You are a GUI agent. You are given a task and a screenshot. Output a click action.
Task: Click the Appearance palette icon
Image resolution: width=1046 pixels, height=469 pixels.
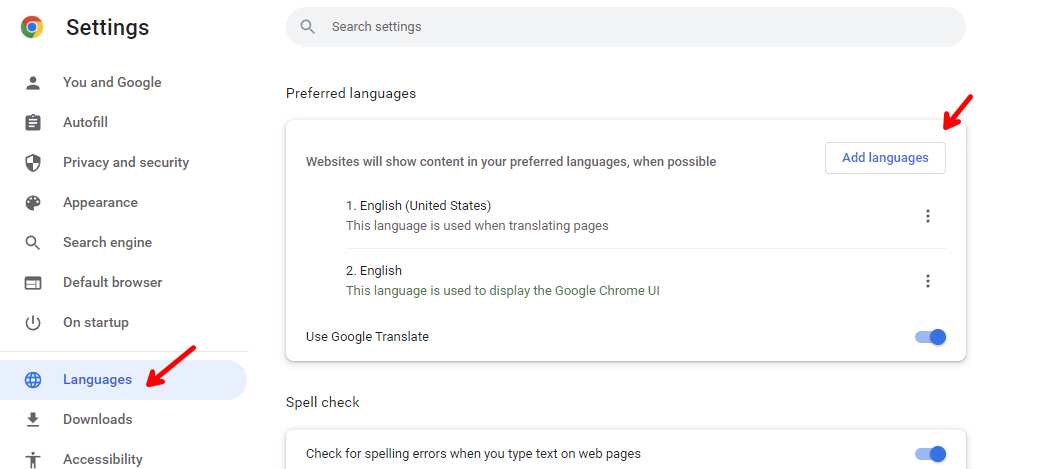click(x=33, y=203)
